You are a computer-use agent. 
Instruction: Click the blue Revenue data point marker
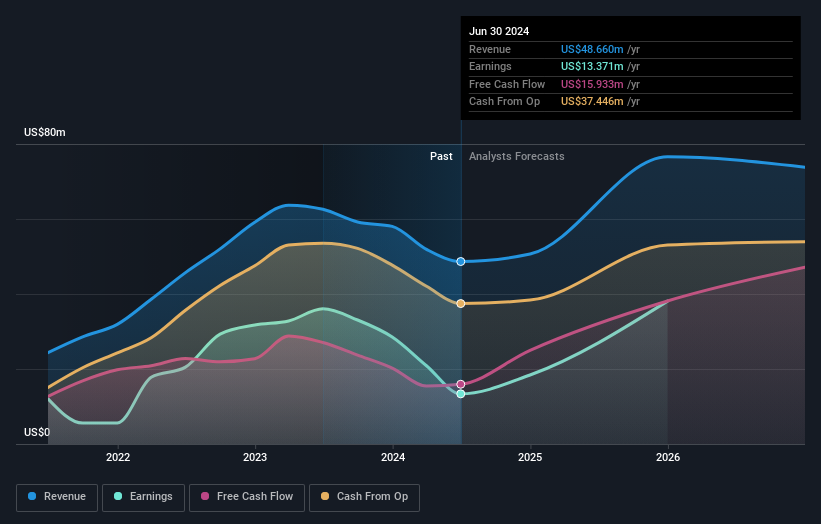coord(461,262)
